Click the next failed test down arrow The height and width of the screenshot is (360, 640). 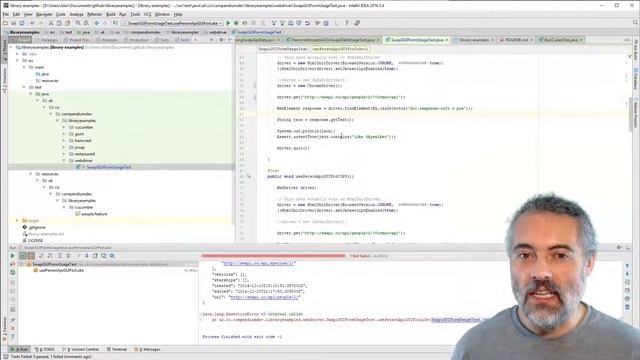tap(87, 256)
